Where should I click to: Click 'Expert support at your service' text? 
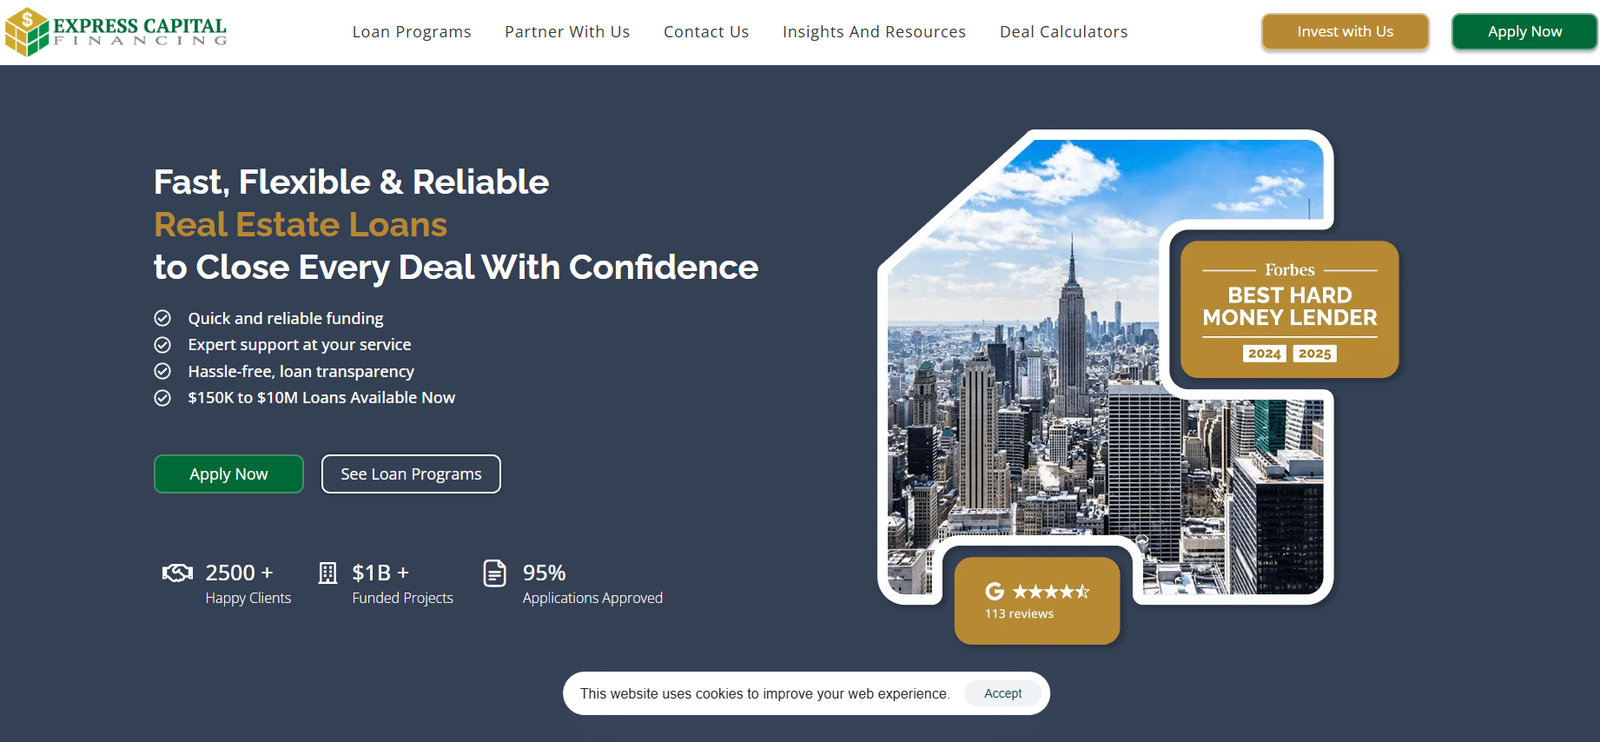[x=299, y=345]
